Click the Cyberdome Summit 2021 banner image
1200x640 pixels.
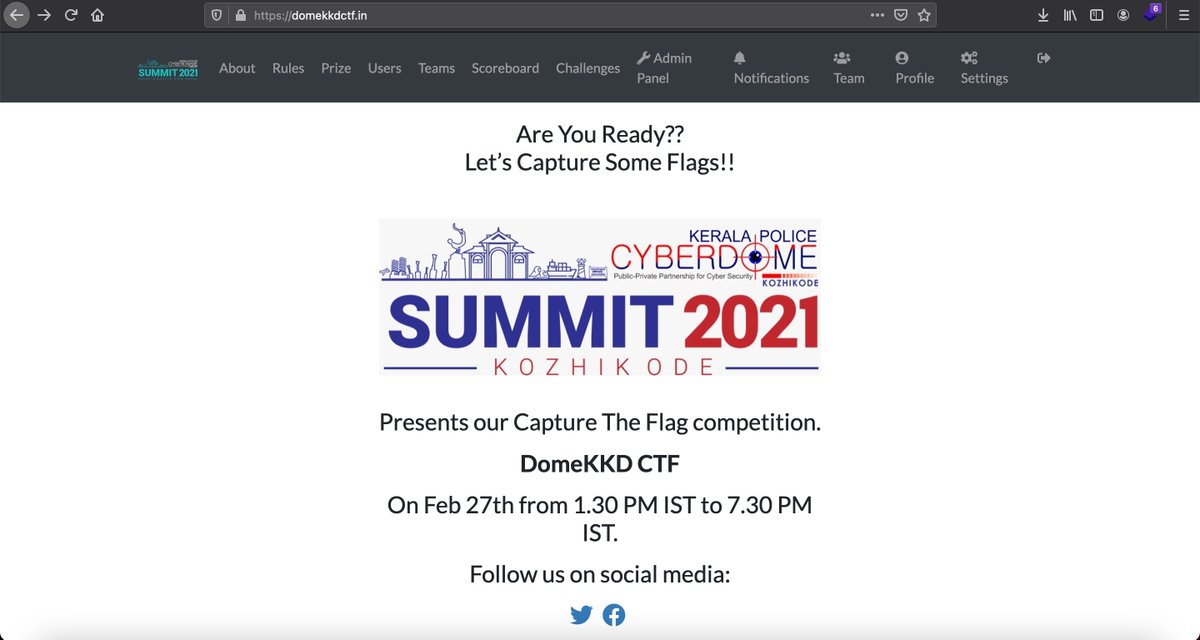tap(600, 297)
